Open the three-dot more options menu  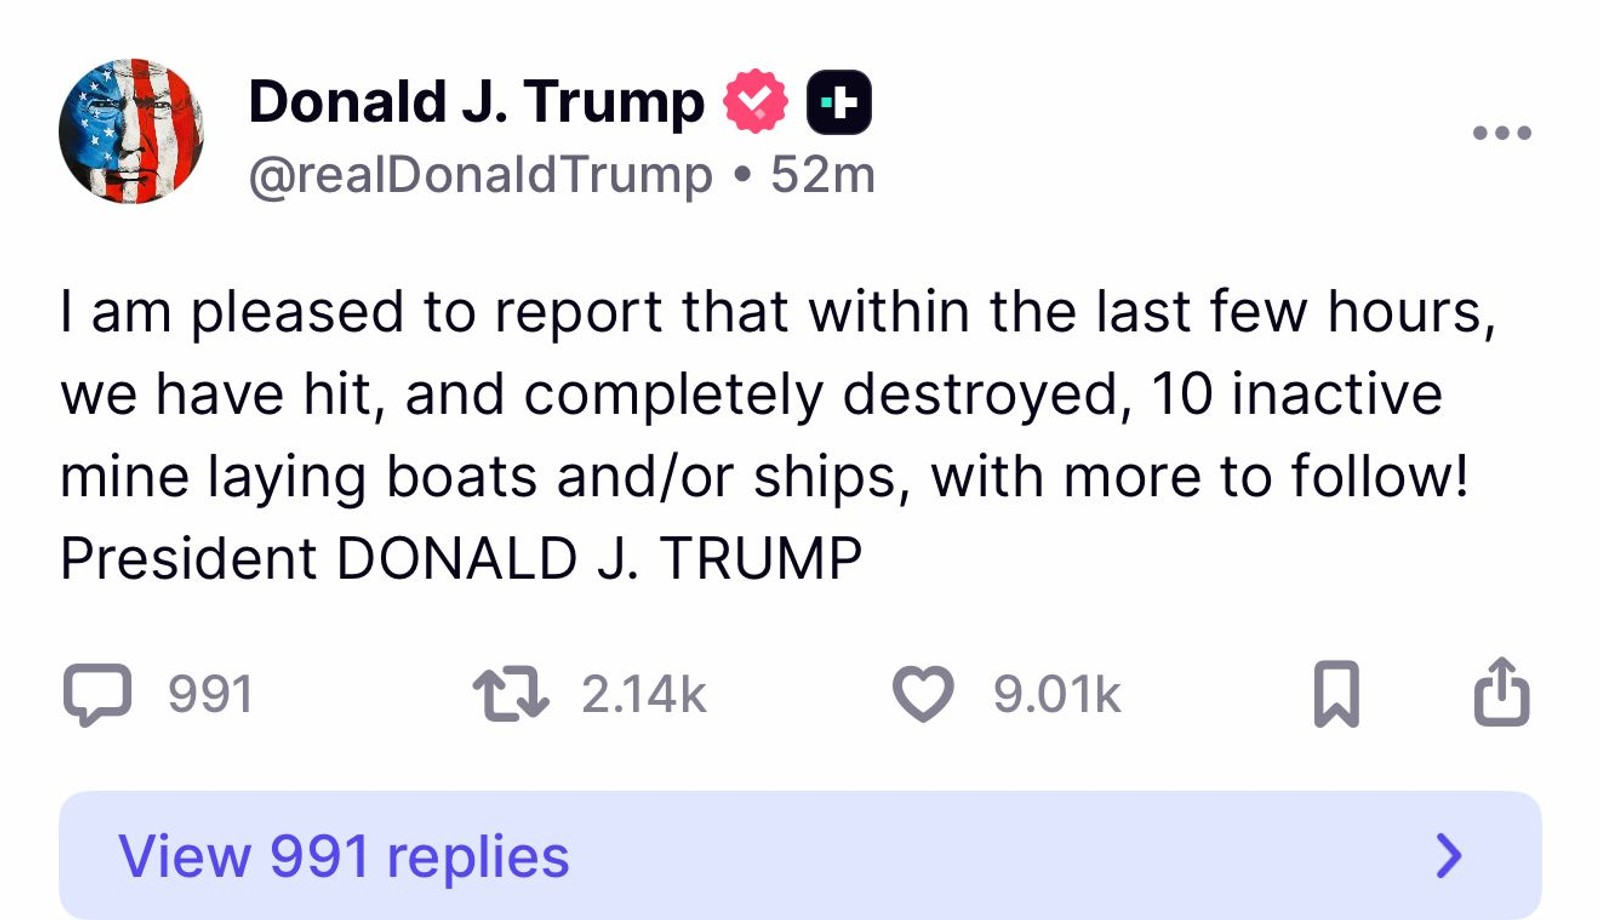pos(1501,132)
